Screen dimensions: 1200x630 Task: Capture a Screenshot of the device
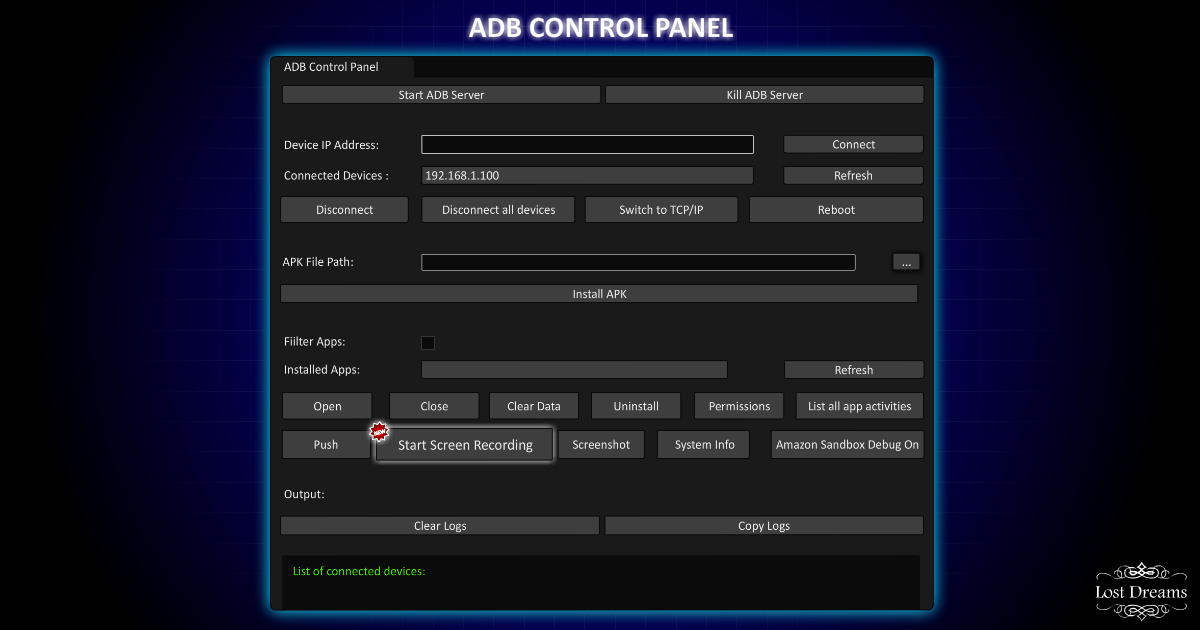(x=601, y=444)
